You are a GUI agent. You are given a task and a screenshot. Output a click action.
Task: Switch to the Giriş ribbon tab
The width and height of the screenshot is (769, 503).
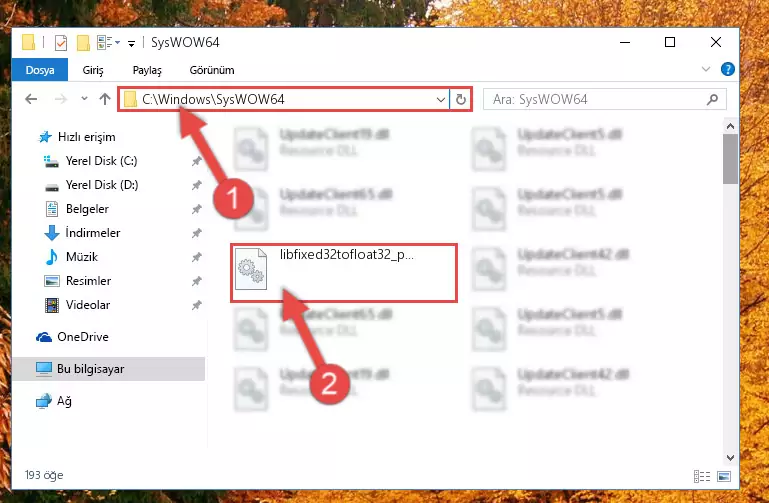(x=93, y=70)
